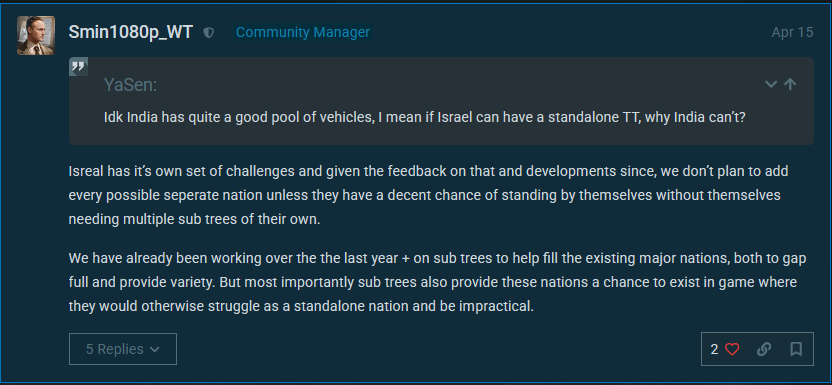832x385 pixels.
Task: Click the moderator shield icon beside the username
Action: tap(209, 33)
